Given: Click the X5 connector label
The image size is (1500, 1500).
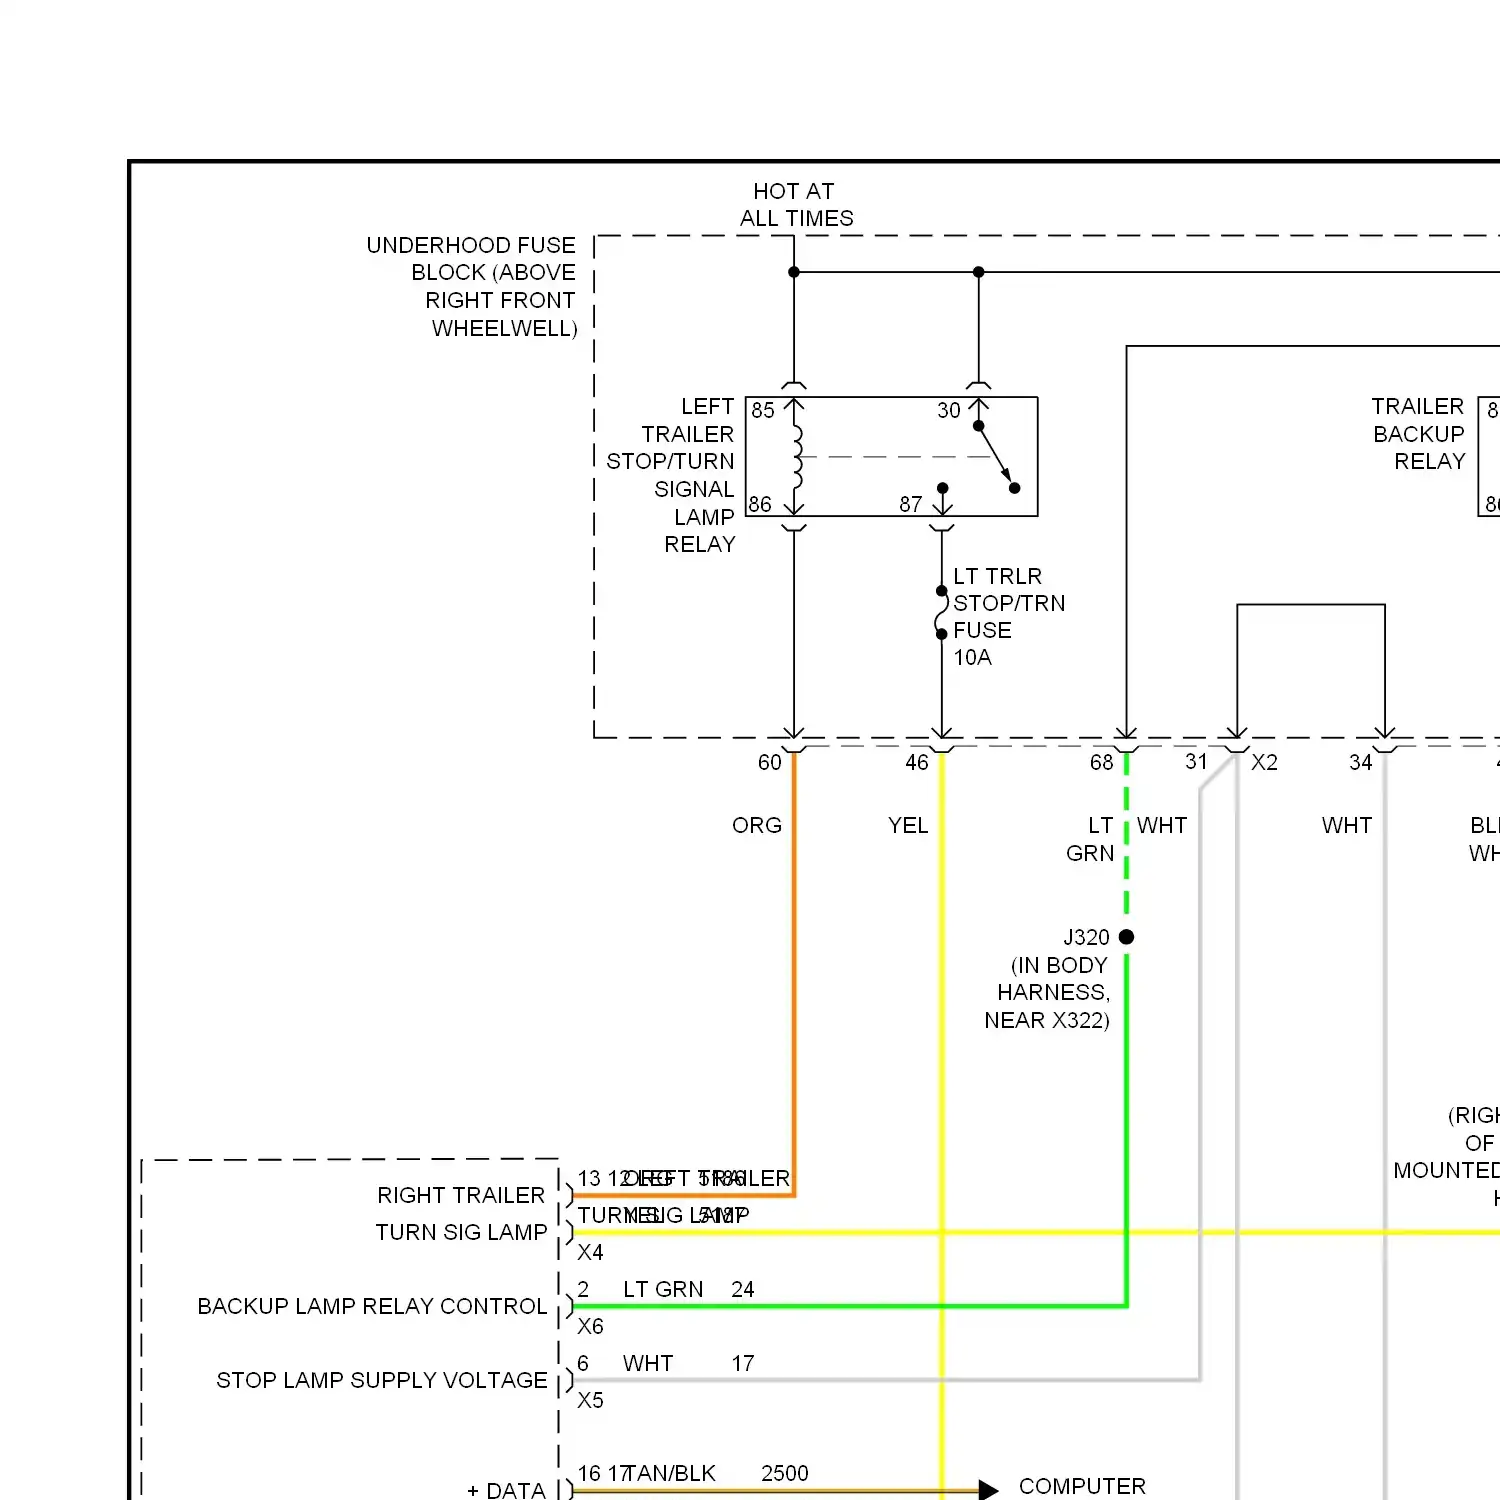Looking at the screenshot, I should tap(591, 1401).
